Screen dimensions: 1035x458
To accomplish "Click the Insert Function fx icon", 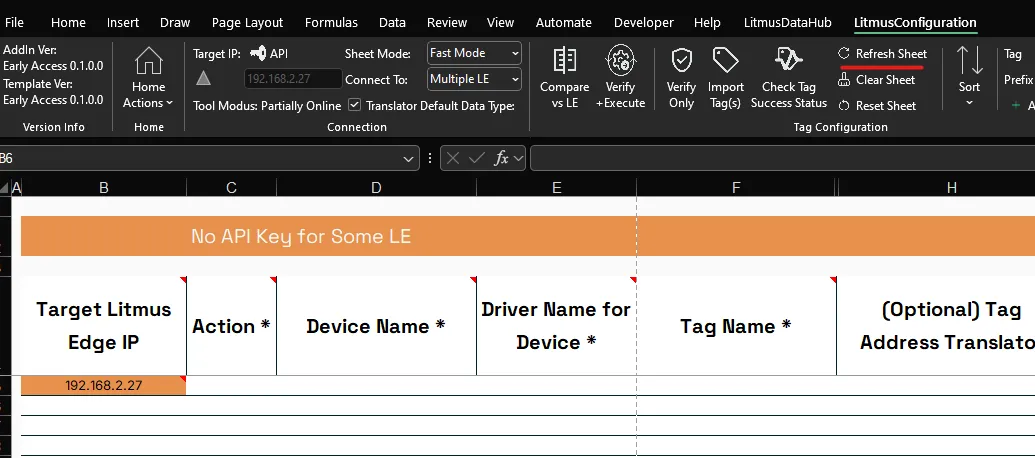I will 502,158.
